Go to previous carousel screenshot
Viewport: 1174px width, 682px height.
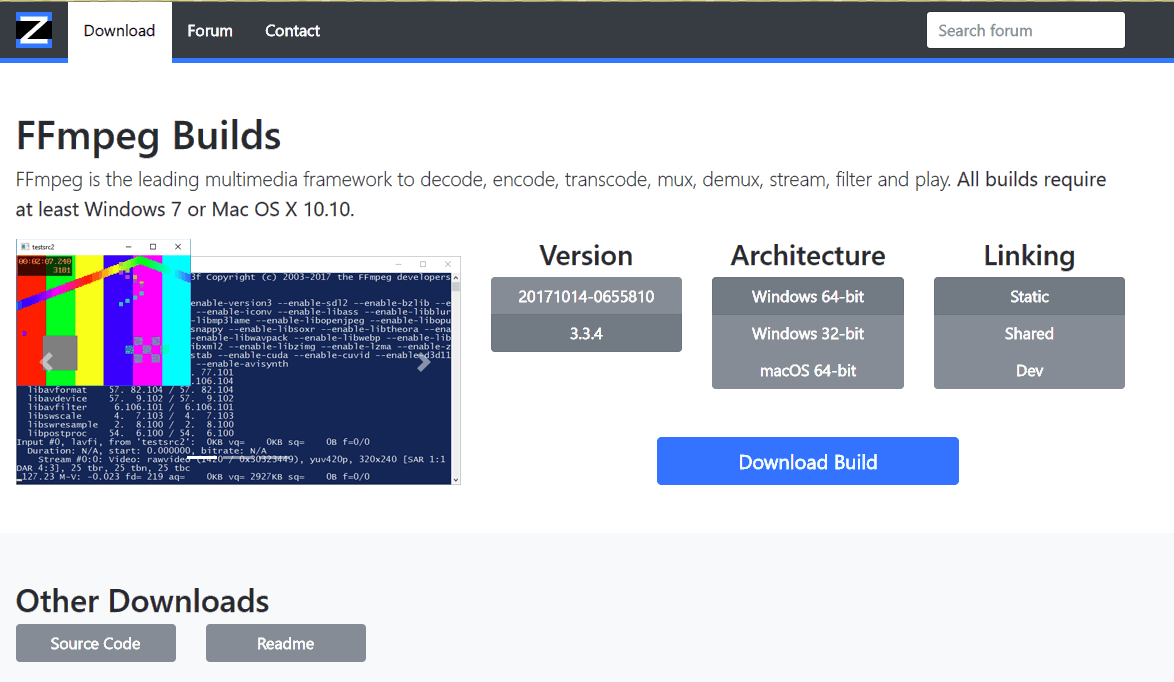click(46, 362)
